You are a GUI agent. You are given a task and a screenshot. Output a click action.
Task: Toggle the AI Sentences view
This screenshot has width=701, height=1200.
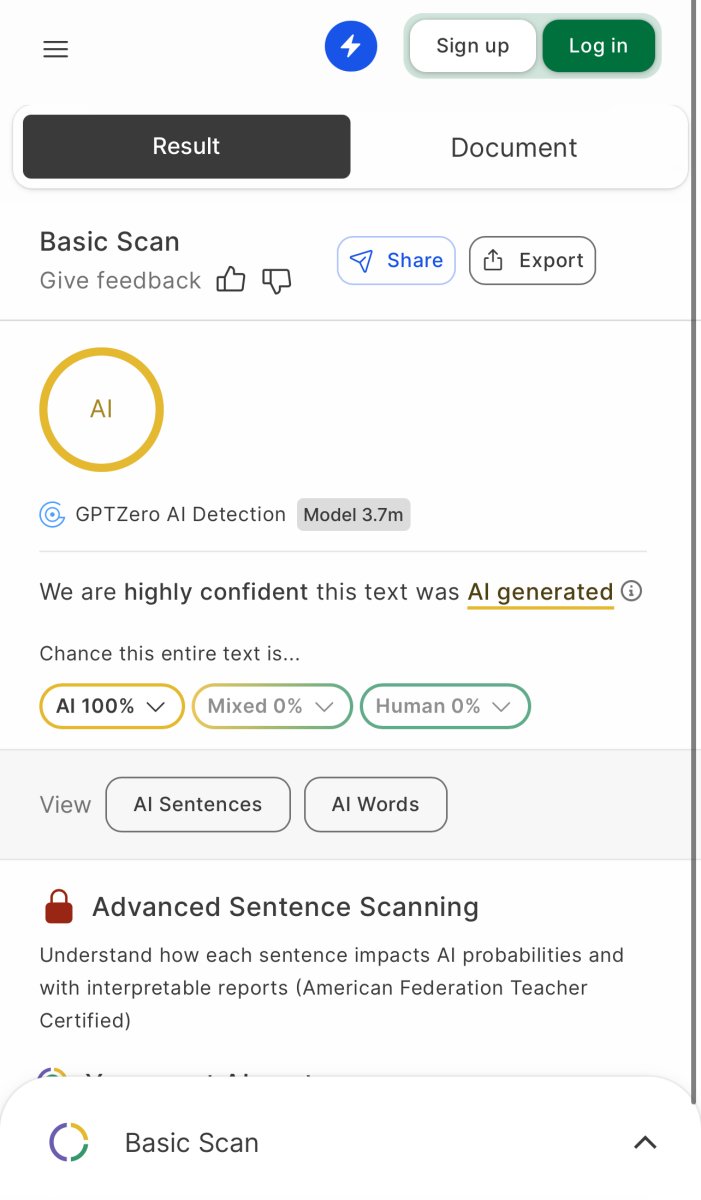point(198,805)
